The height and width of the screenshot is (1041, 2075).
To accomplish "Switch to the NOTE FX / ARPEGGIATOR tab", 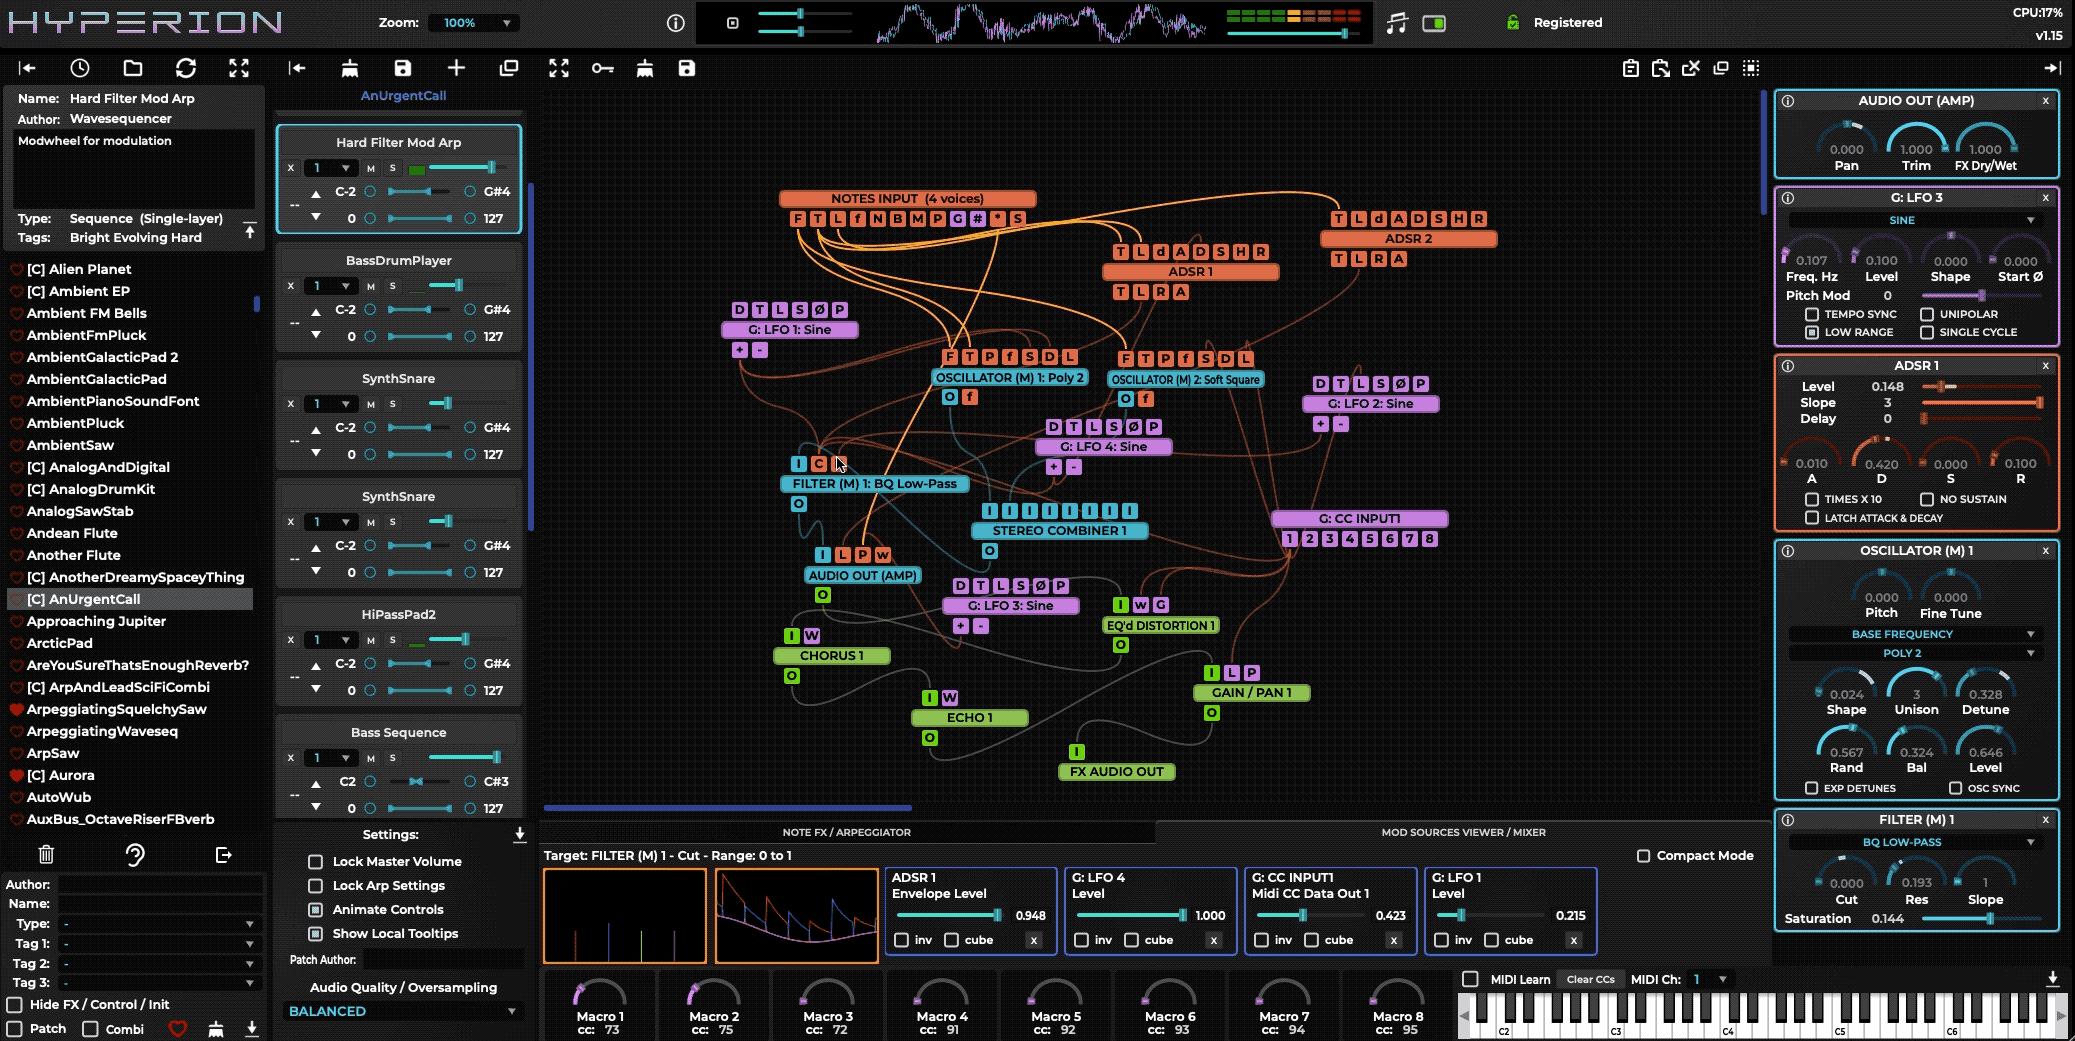I will coord(846,832).
